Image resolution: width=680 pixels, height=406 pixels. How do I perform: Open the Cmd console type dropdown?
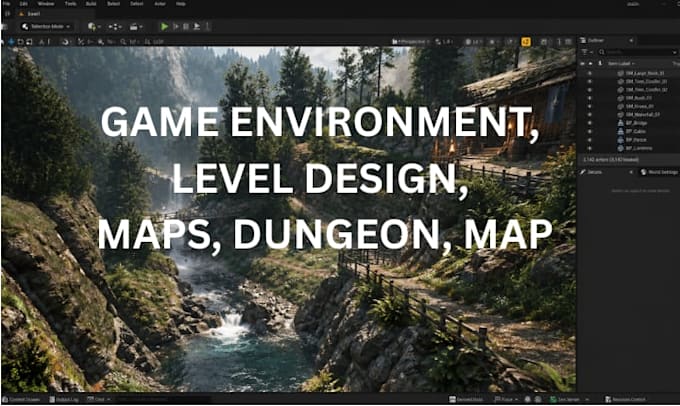point(99,399)
